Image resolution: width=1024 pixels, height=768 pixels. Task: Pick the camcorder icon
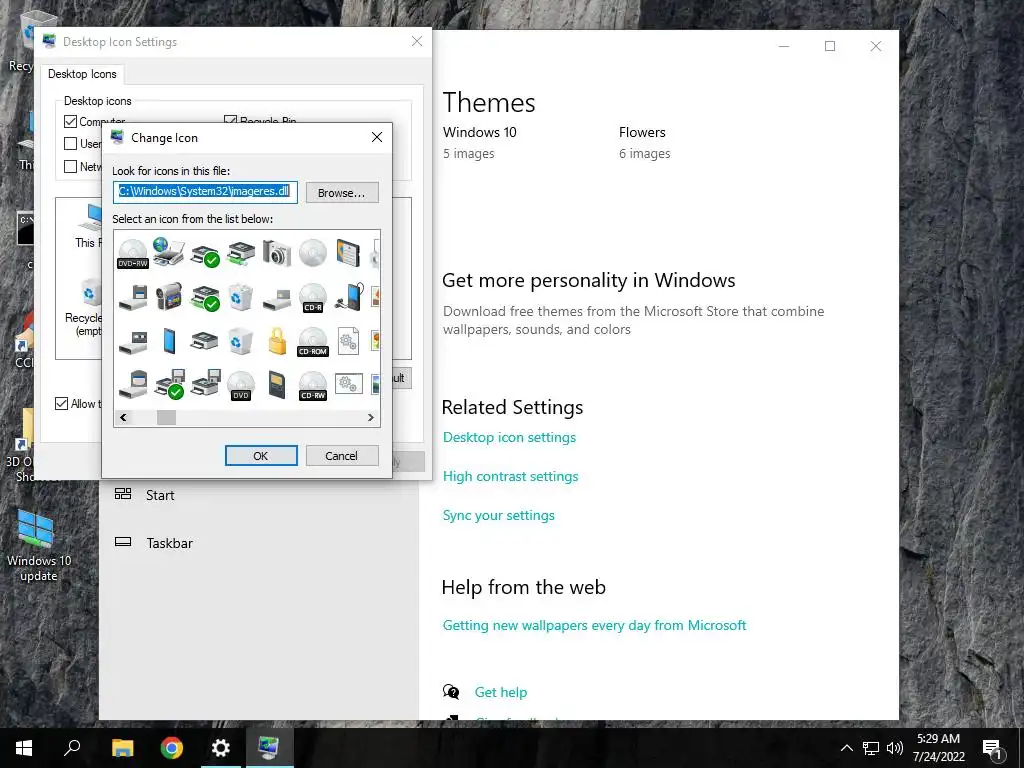[x=168, y=296]
